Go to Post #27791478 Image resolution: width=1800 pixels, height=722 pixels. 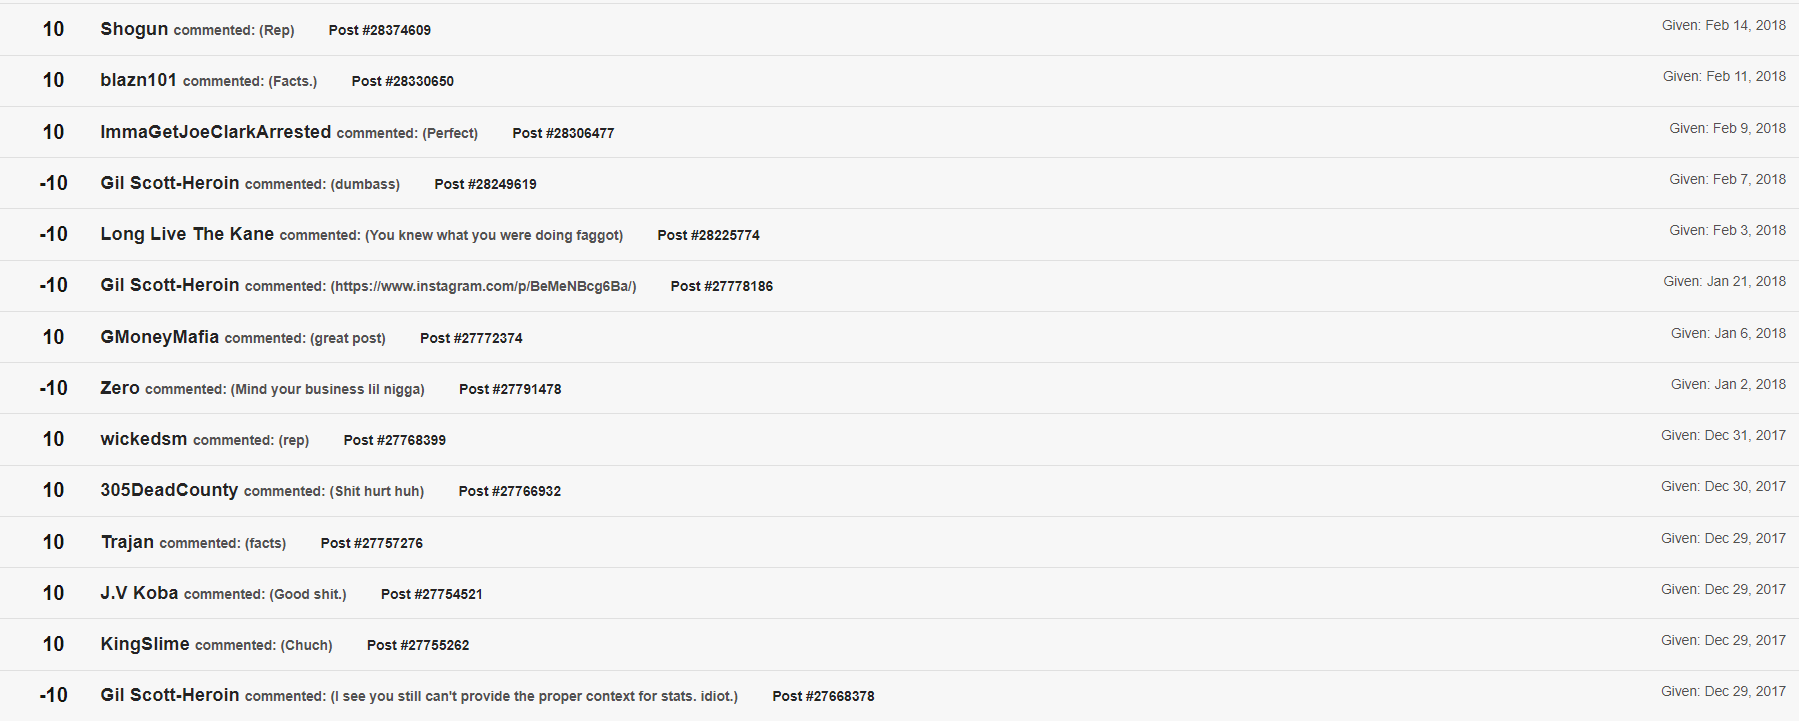[x=510, y=389]
